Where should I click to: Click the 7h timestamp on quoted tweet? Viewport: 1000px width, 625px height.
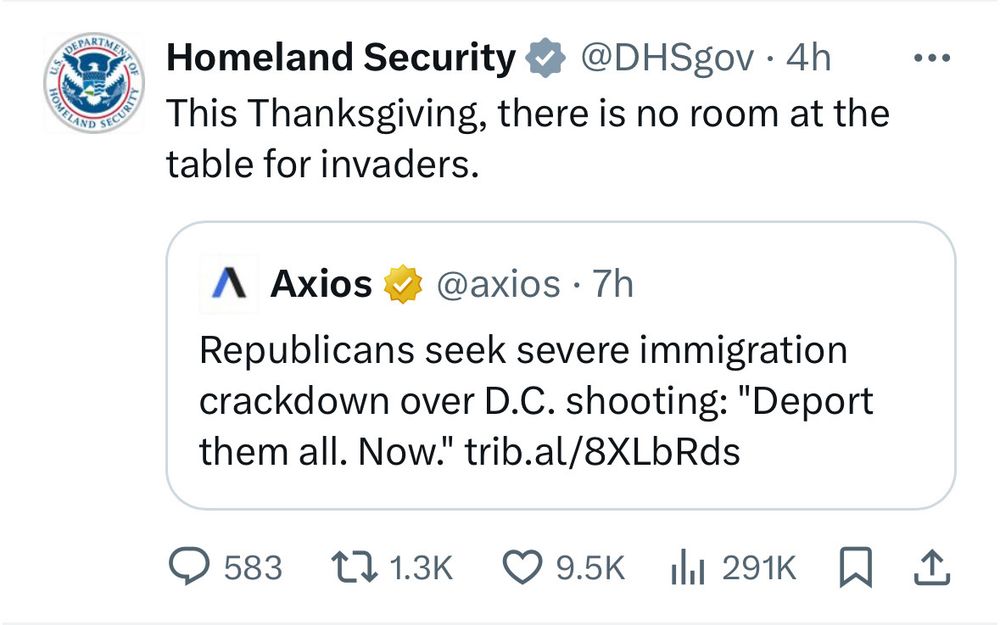(613, 285)
